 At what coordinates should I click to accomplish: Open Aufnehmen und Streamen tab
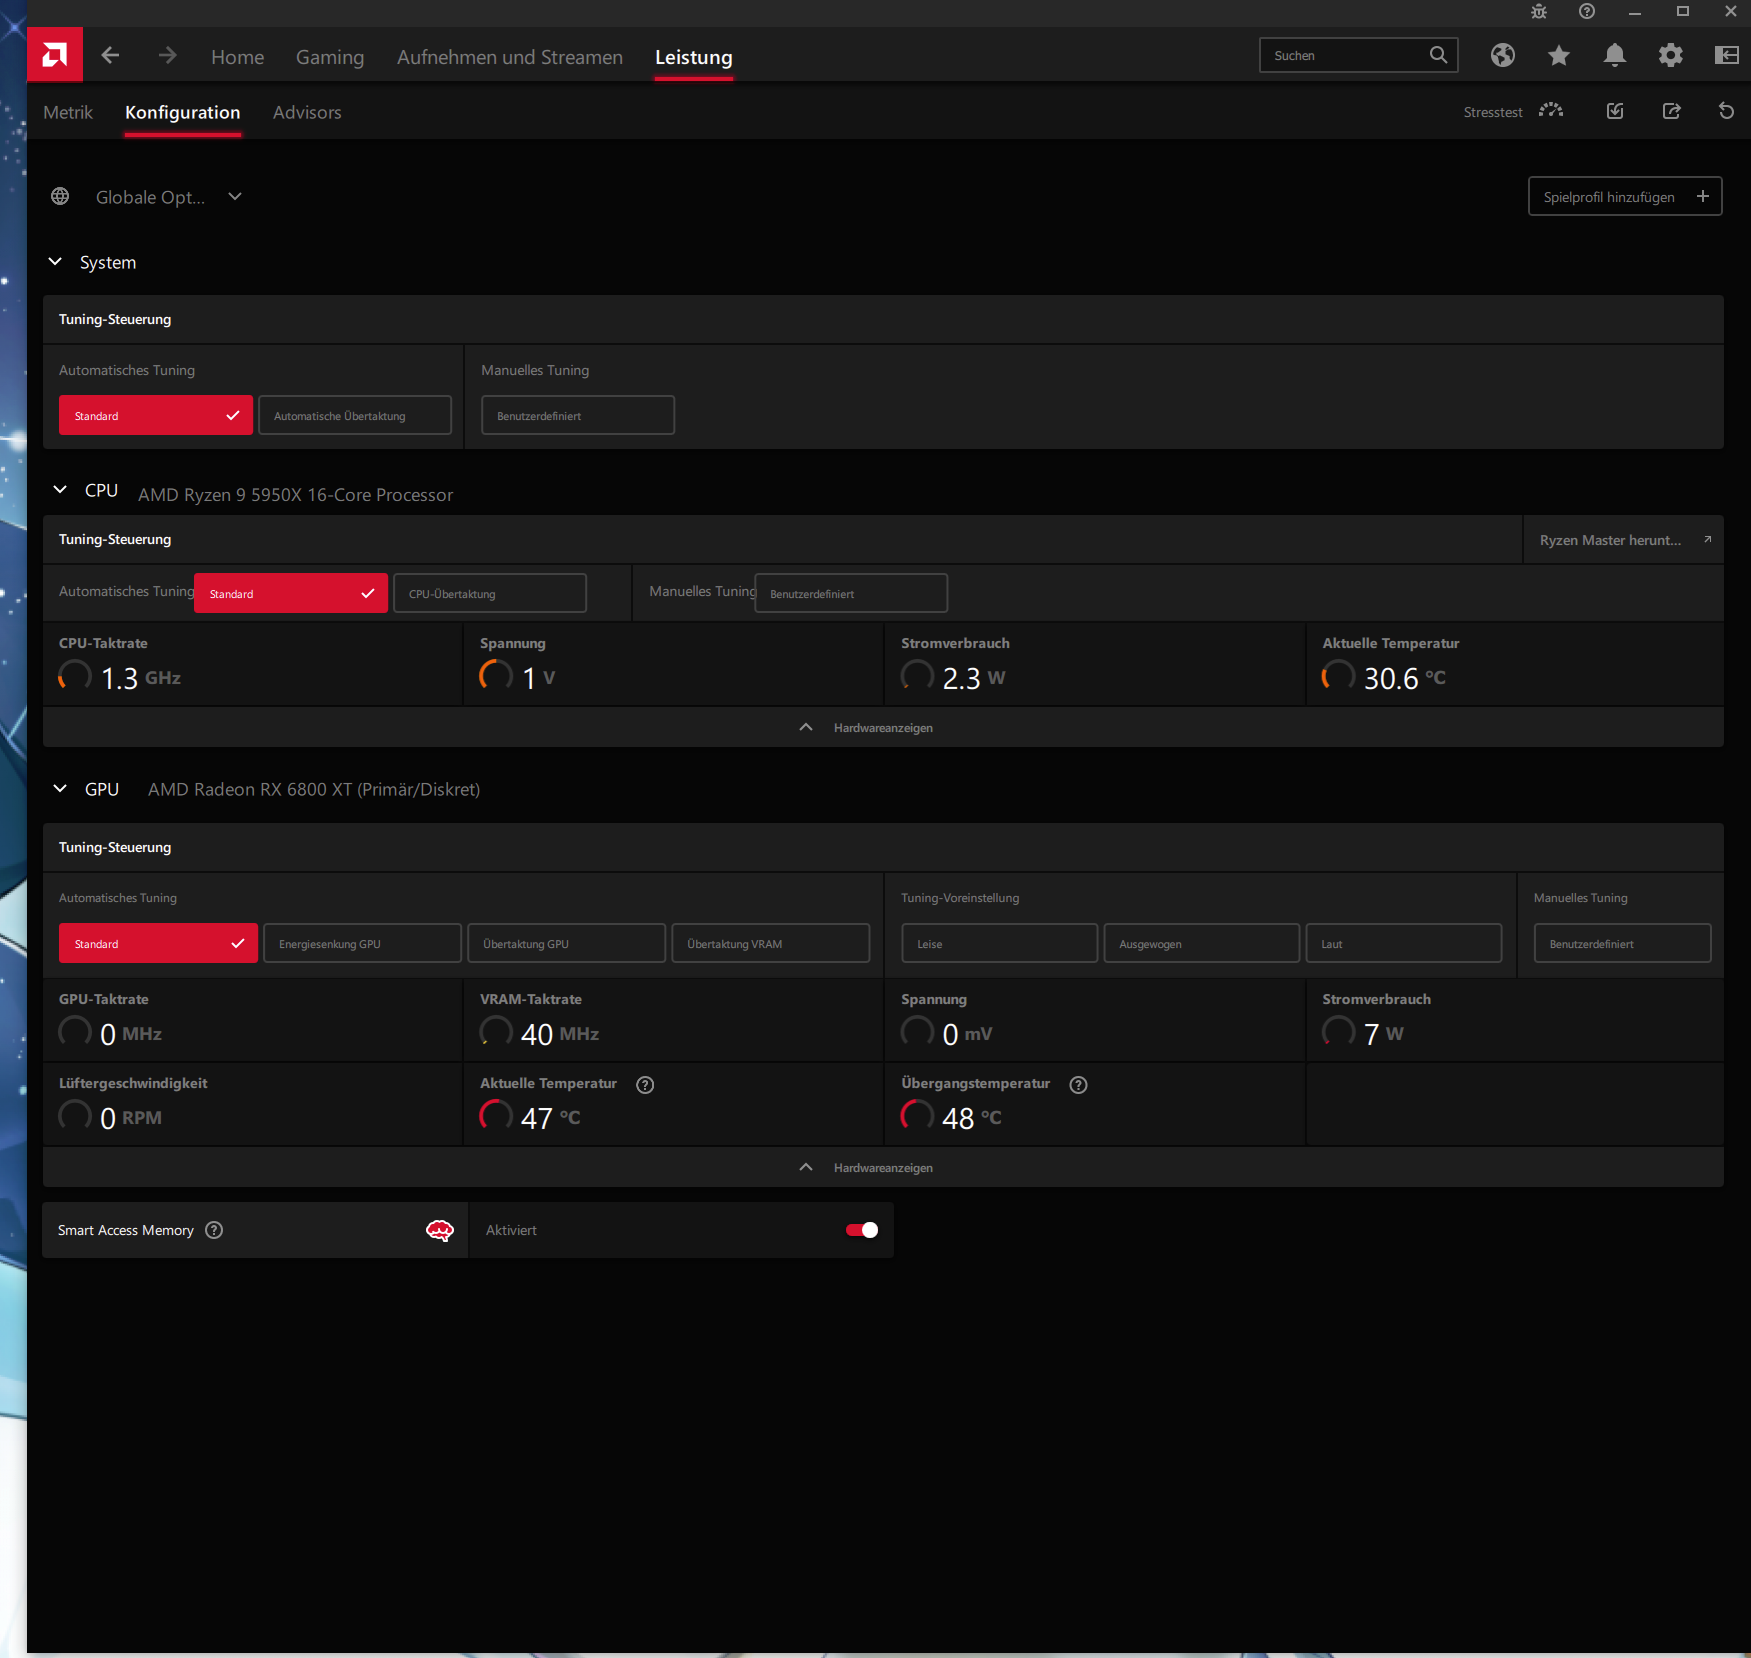tap(510, 57)
